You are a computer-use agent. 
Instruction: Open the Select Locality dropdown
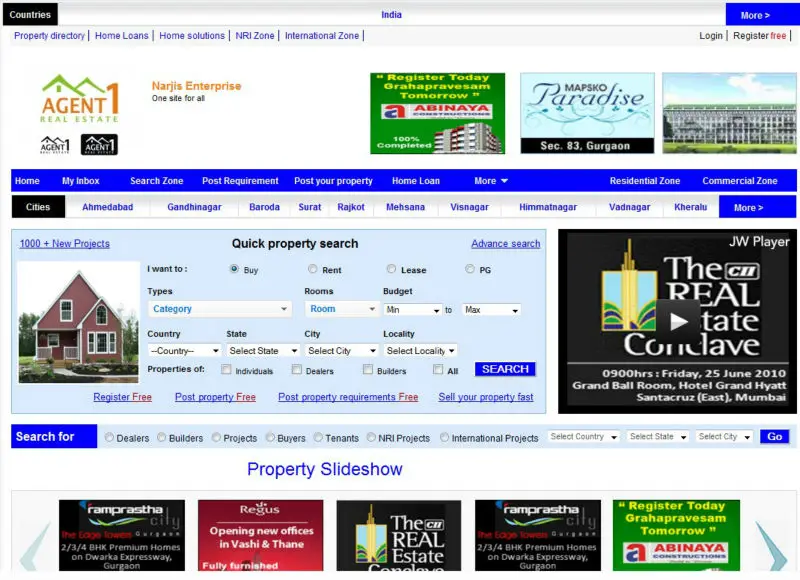(x=420, y=351)
